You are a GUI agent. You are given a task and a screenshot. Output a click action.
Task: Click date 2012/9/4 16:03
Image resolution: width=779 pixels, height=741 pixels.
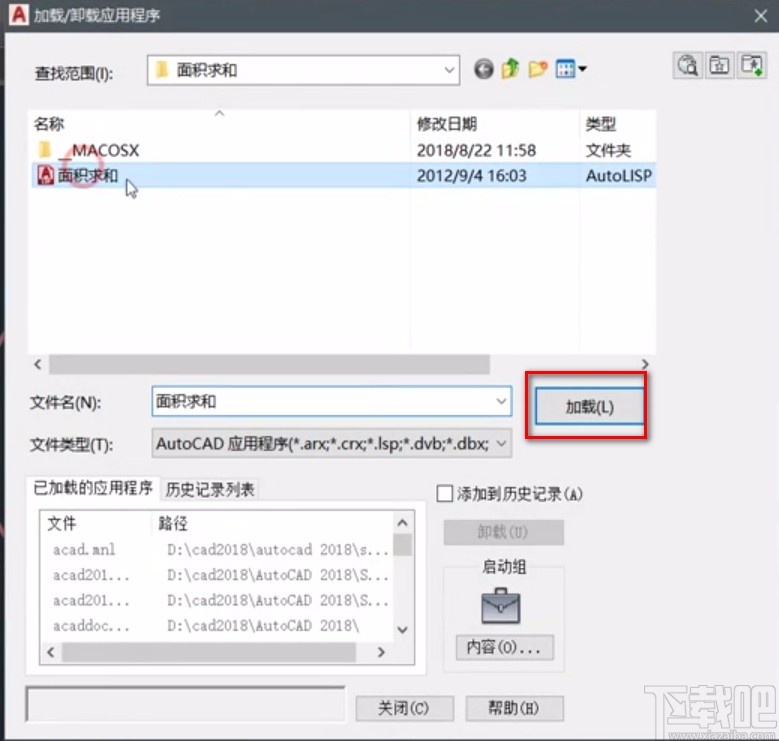(471, 175)
